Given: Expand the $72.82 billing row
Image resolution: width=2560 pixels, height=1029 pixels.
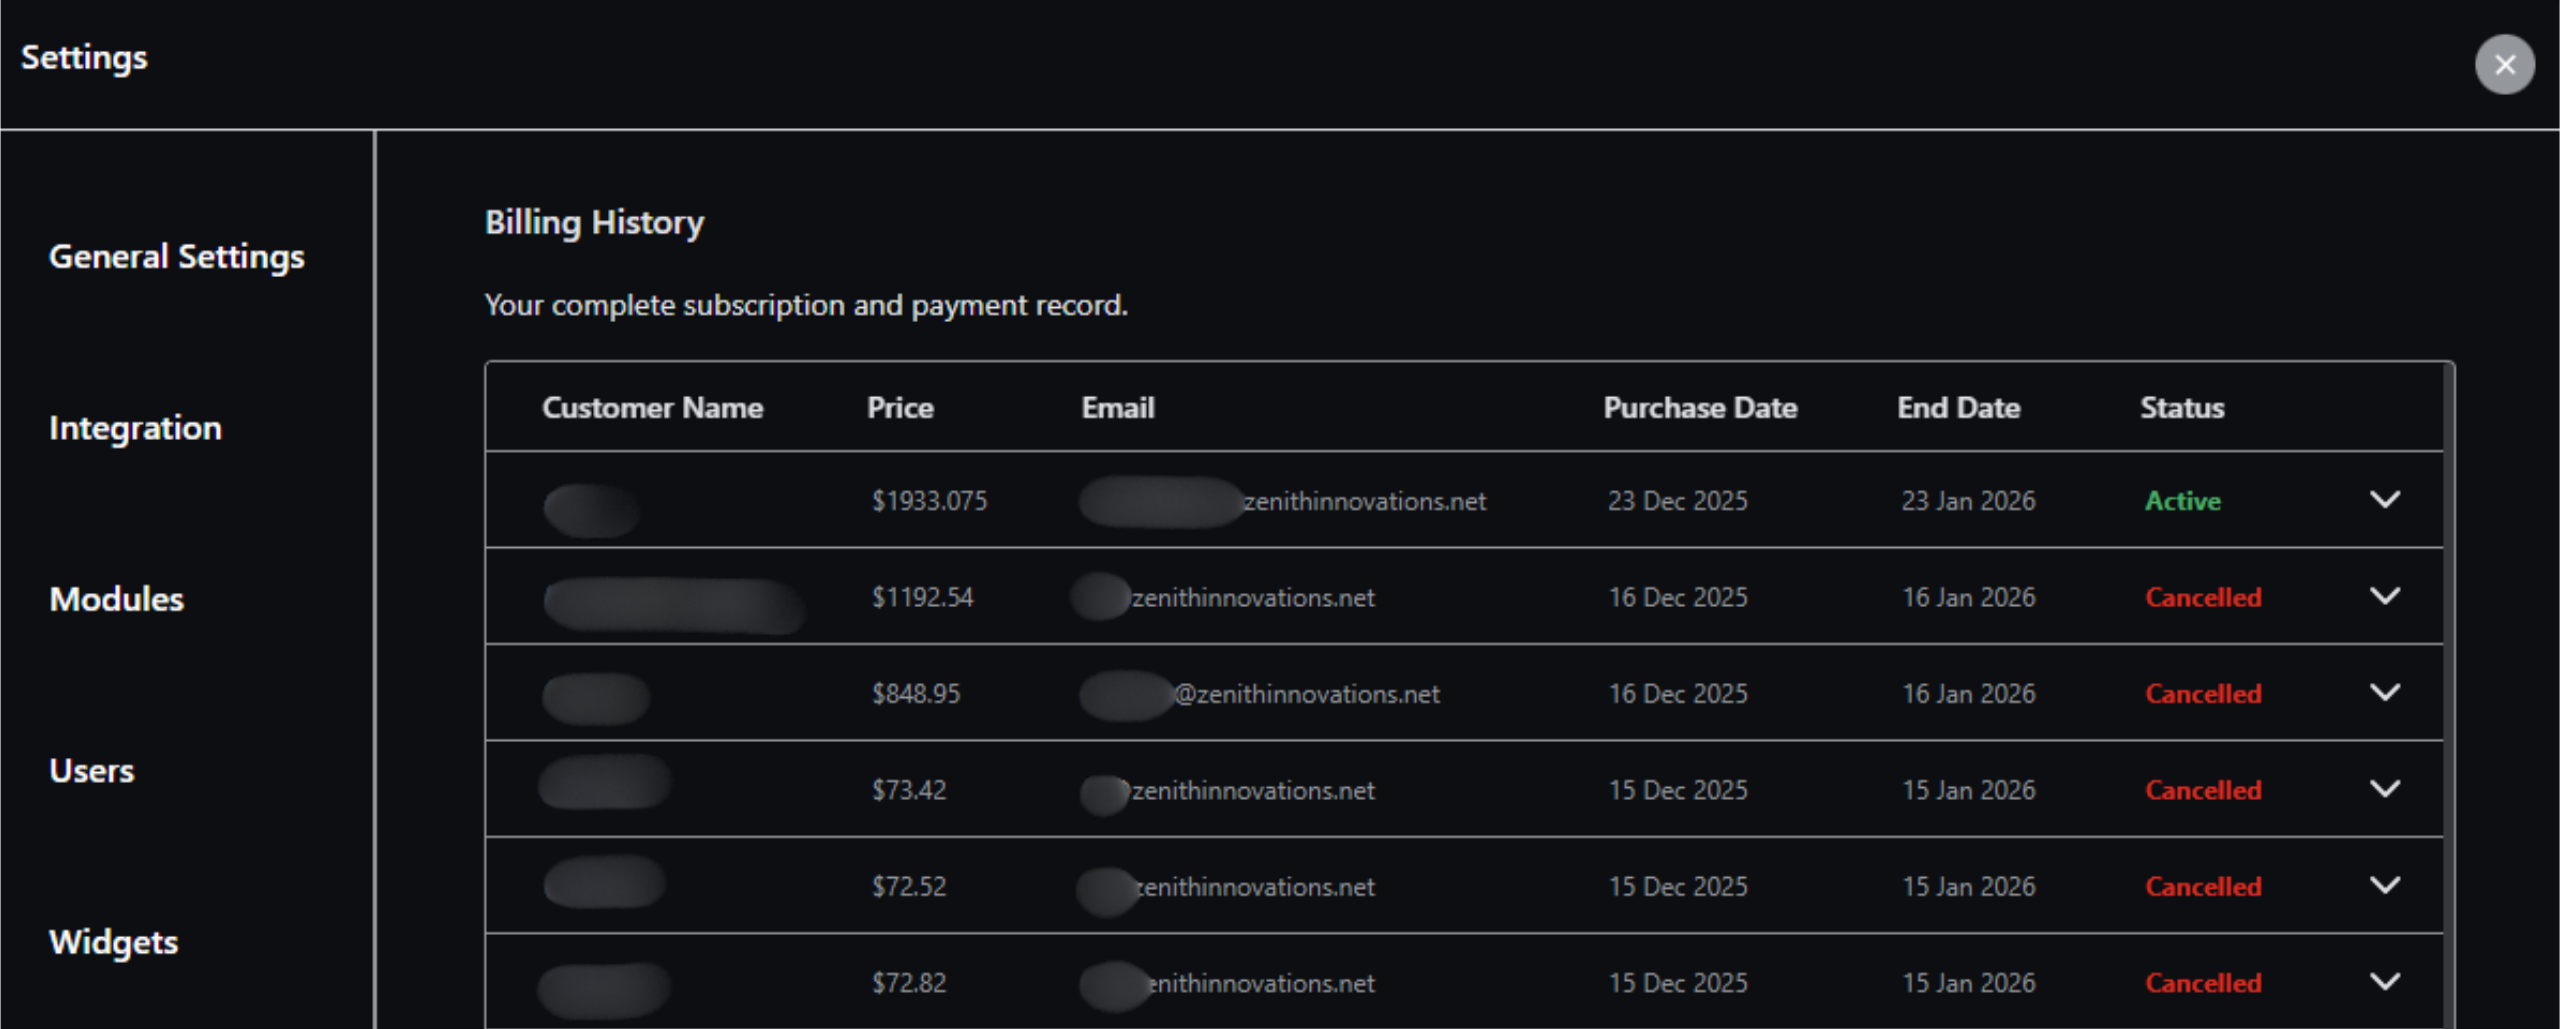Looking at the screenshot, I should (x=2385, y=982).
